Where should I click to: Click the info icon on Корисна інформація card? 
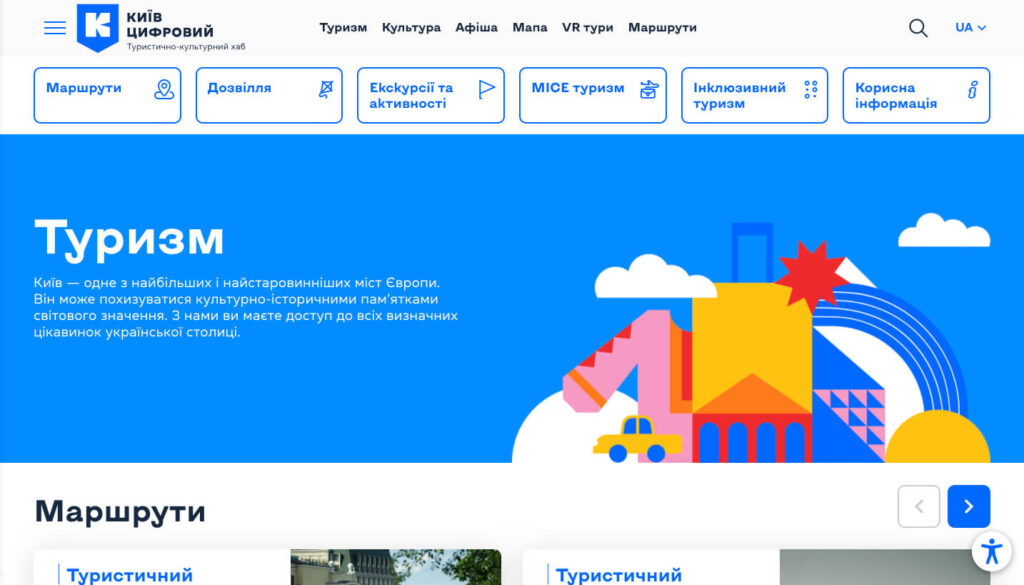point(972,90)
